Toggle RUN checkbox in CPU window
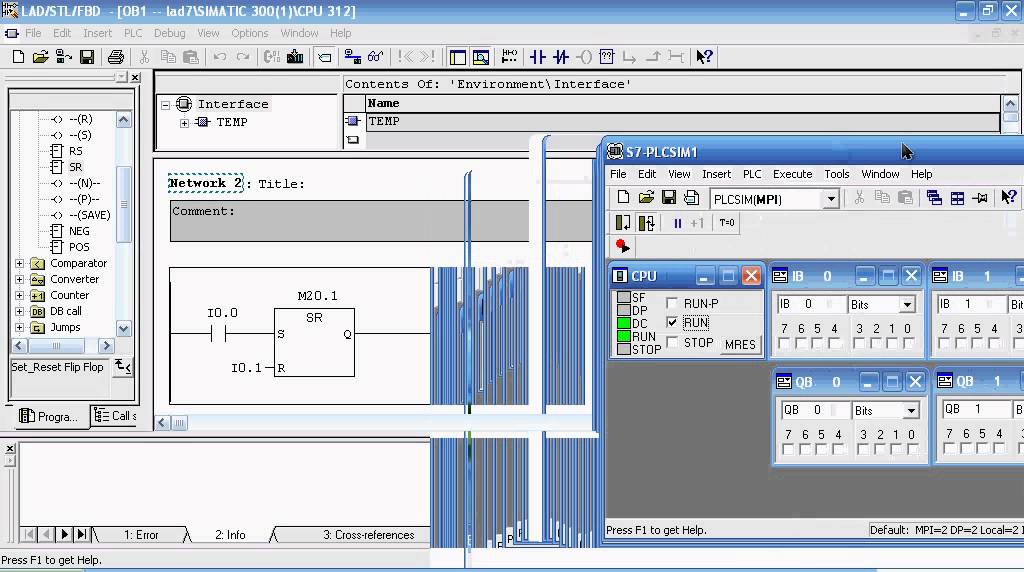The height and width of the screenshot is (572, 1024). pos(672,323)
